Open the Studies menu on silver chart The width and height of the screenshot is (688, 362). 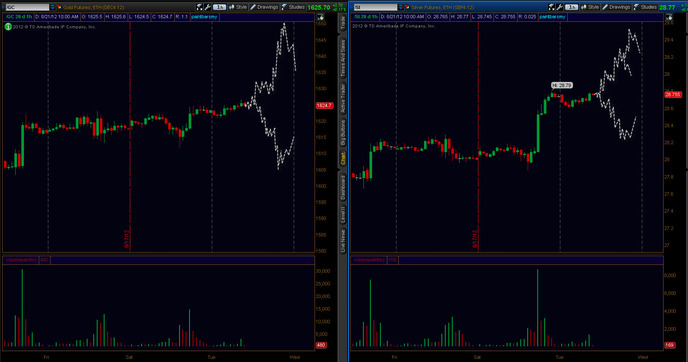coord(645,7)
